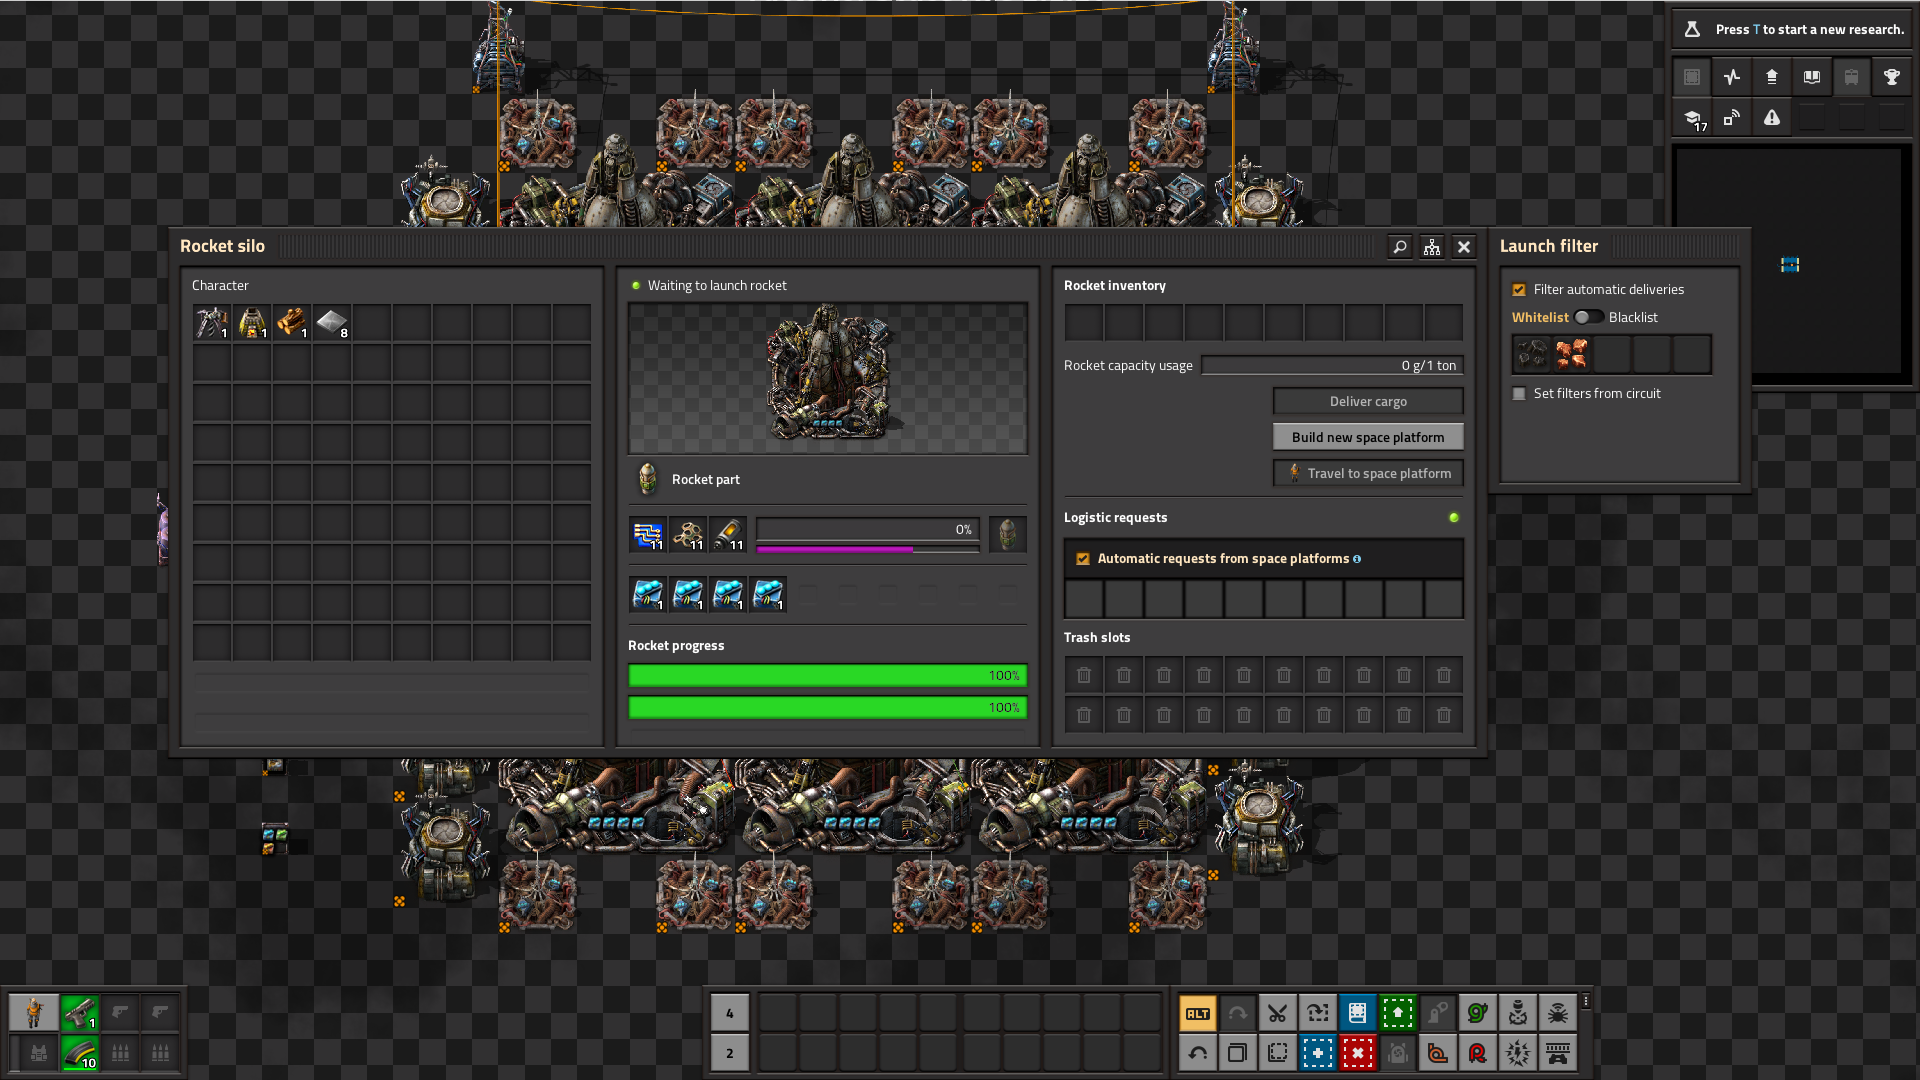Close the Rocket silo window
1920x1080 pixels.
1464,246
